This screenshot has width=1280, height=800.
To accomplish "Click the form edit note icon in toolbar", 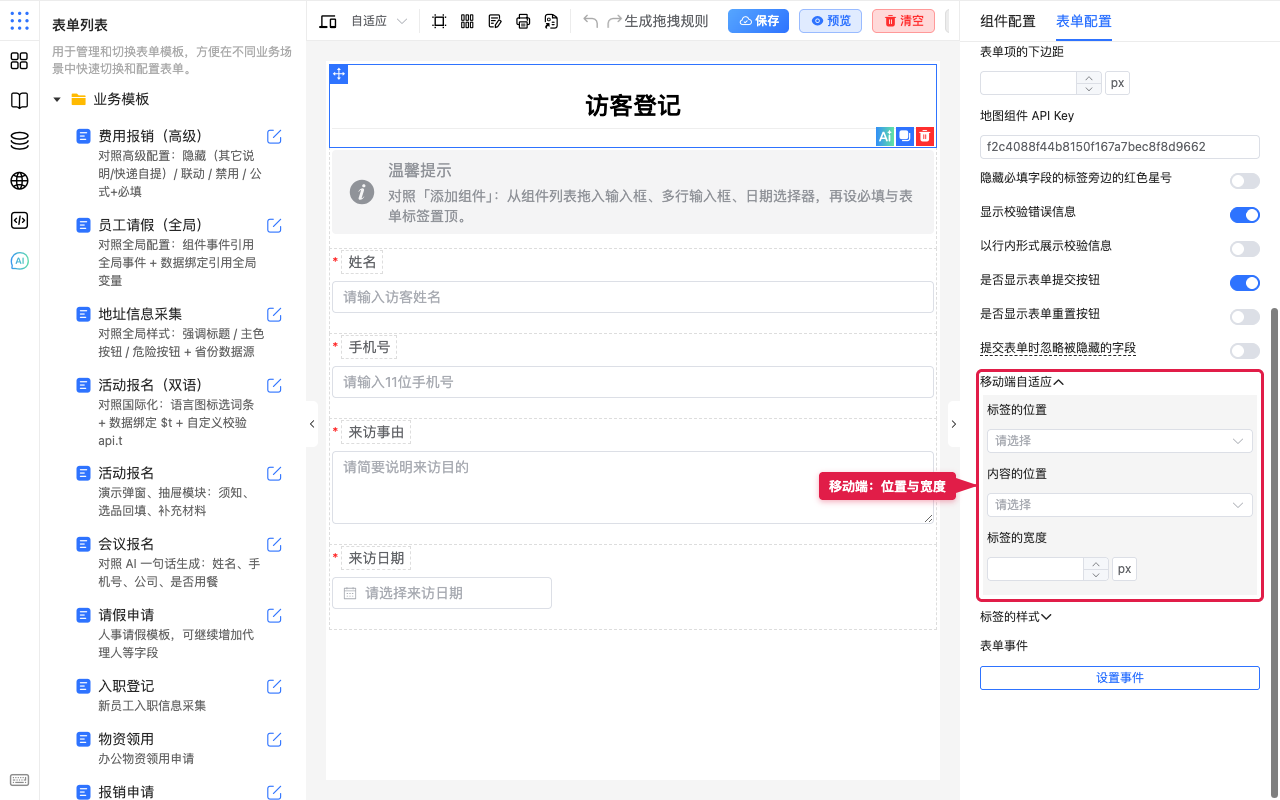I will (495, 21).
